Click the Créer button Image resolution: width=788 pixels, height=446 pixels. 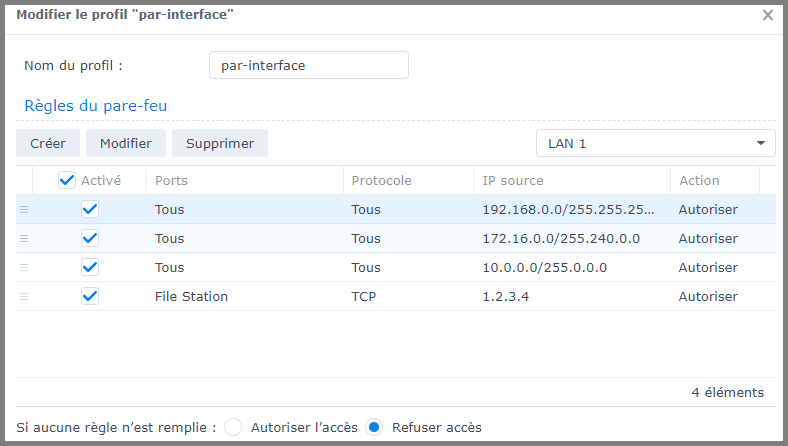(48, 143)
